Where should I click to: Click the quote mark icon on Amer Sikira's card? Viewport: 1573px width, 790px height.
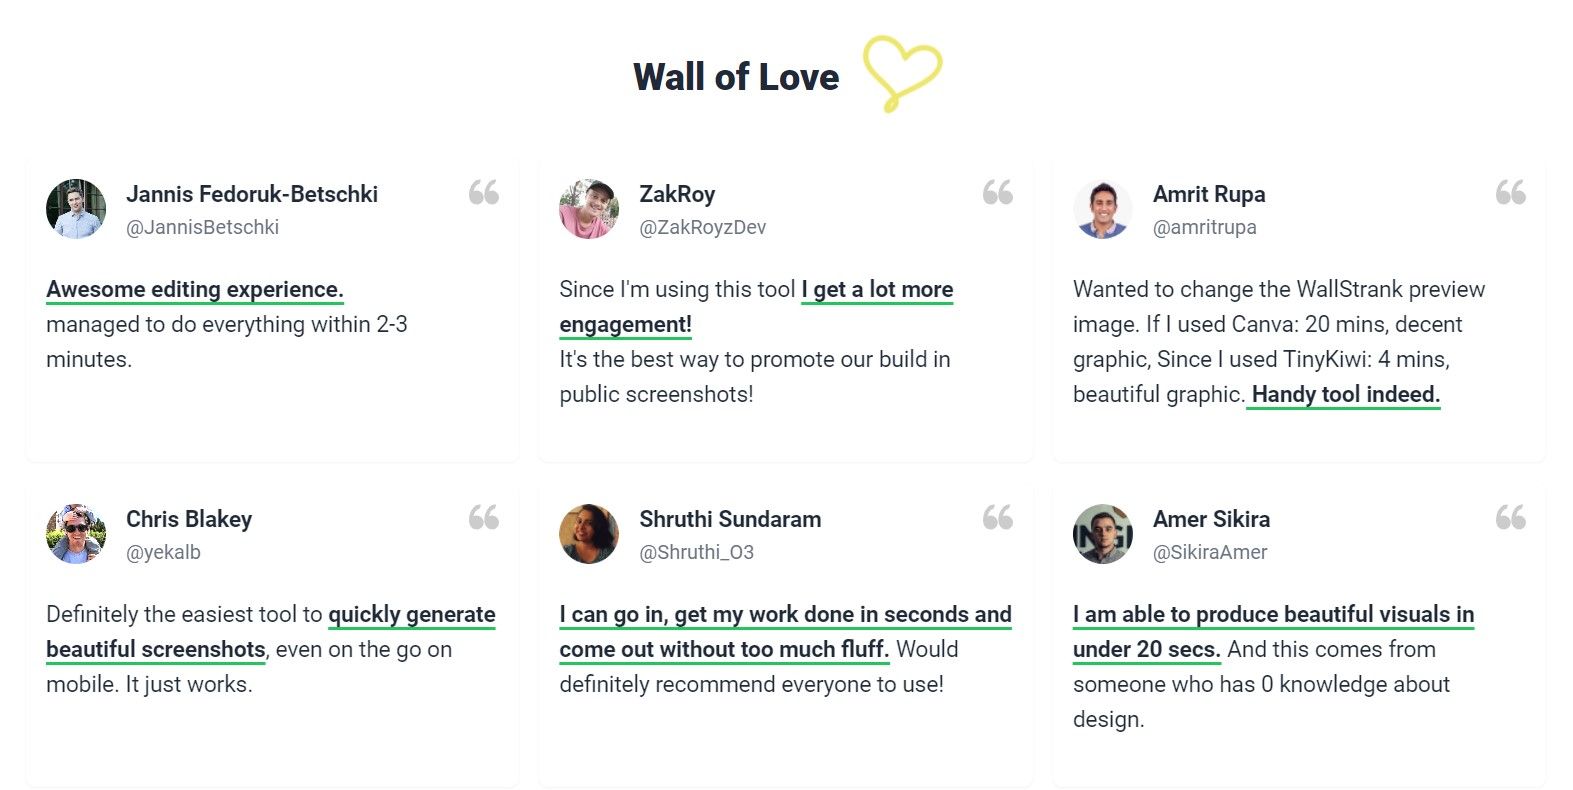click(1511, 517)
